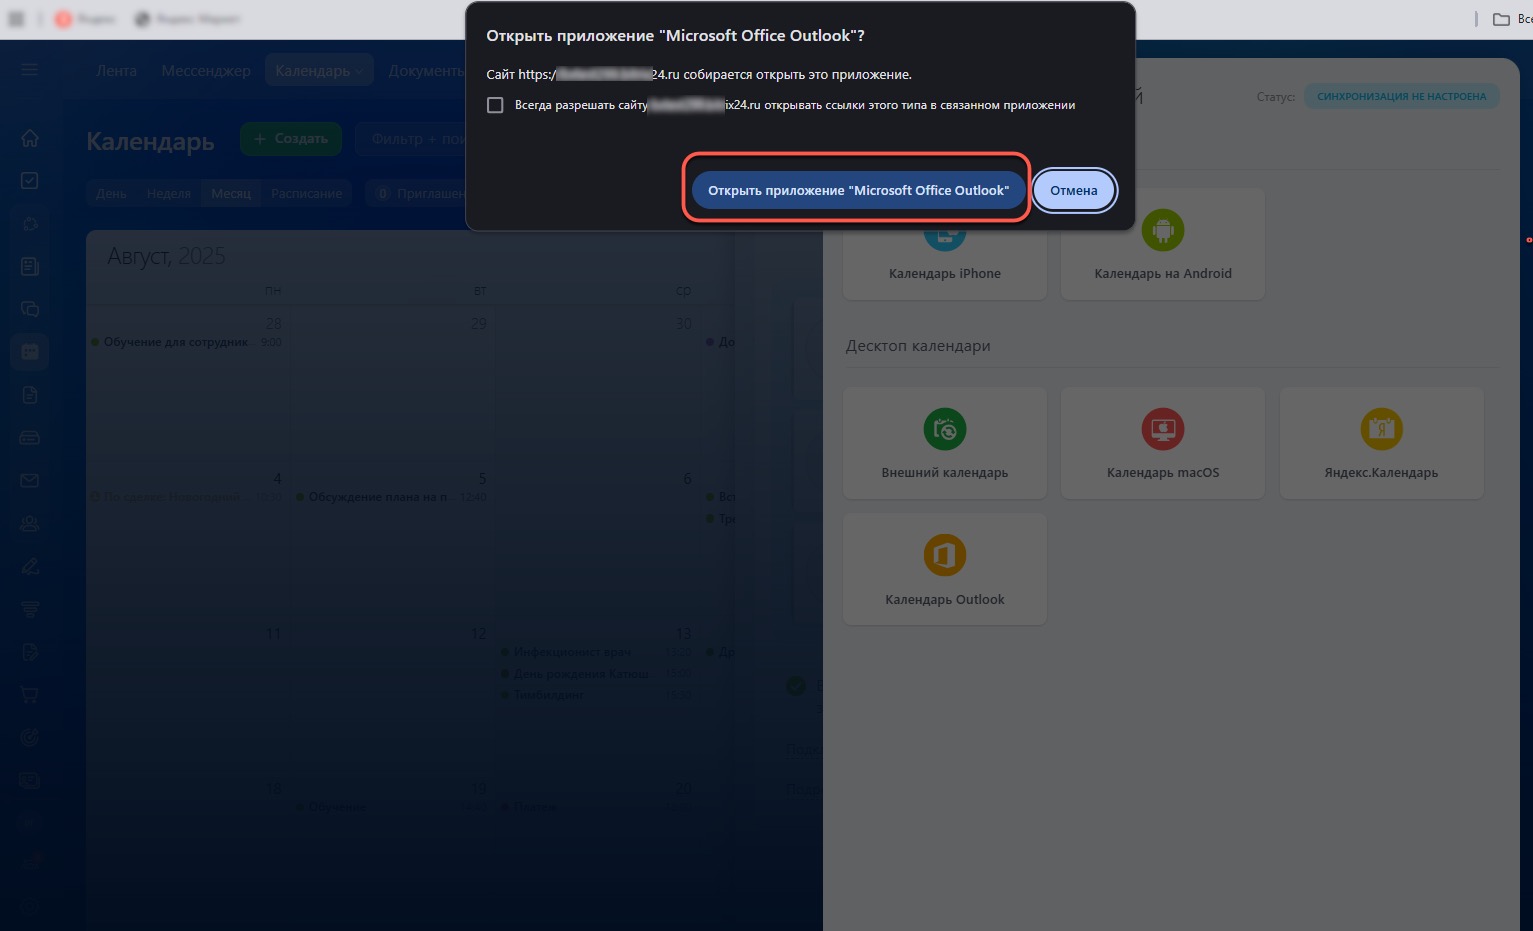Open event Обучение для сотрудник at 9:00
Screen dimensions: 1533x931
[186, 342]
